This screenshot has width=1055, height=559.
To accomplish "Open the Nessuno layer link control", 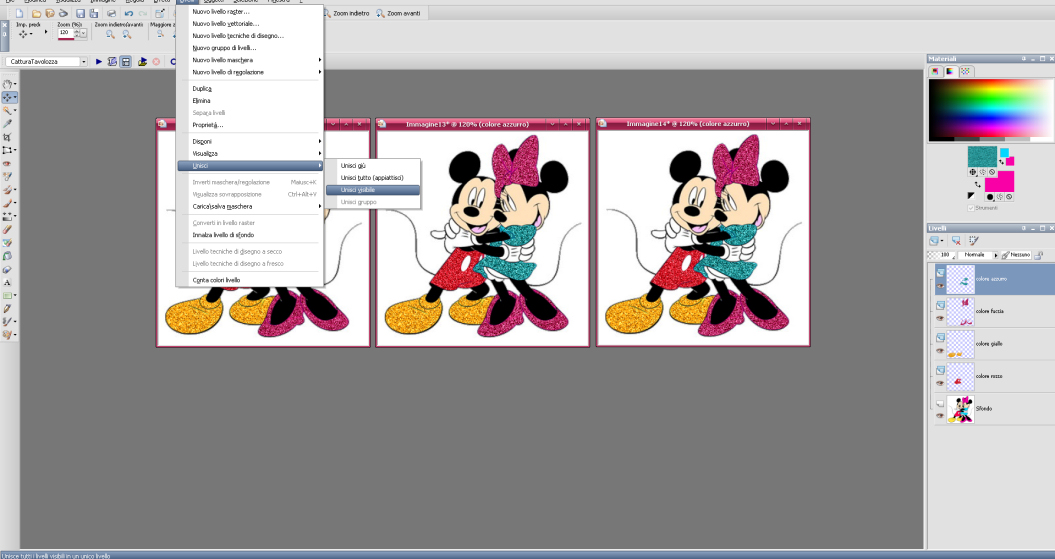I will tap(1016, 256).
